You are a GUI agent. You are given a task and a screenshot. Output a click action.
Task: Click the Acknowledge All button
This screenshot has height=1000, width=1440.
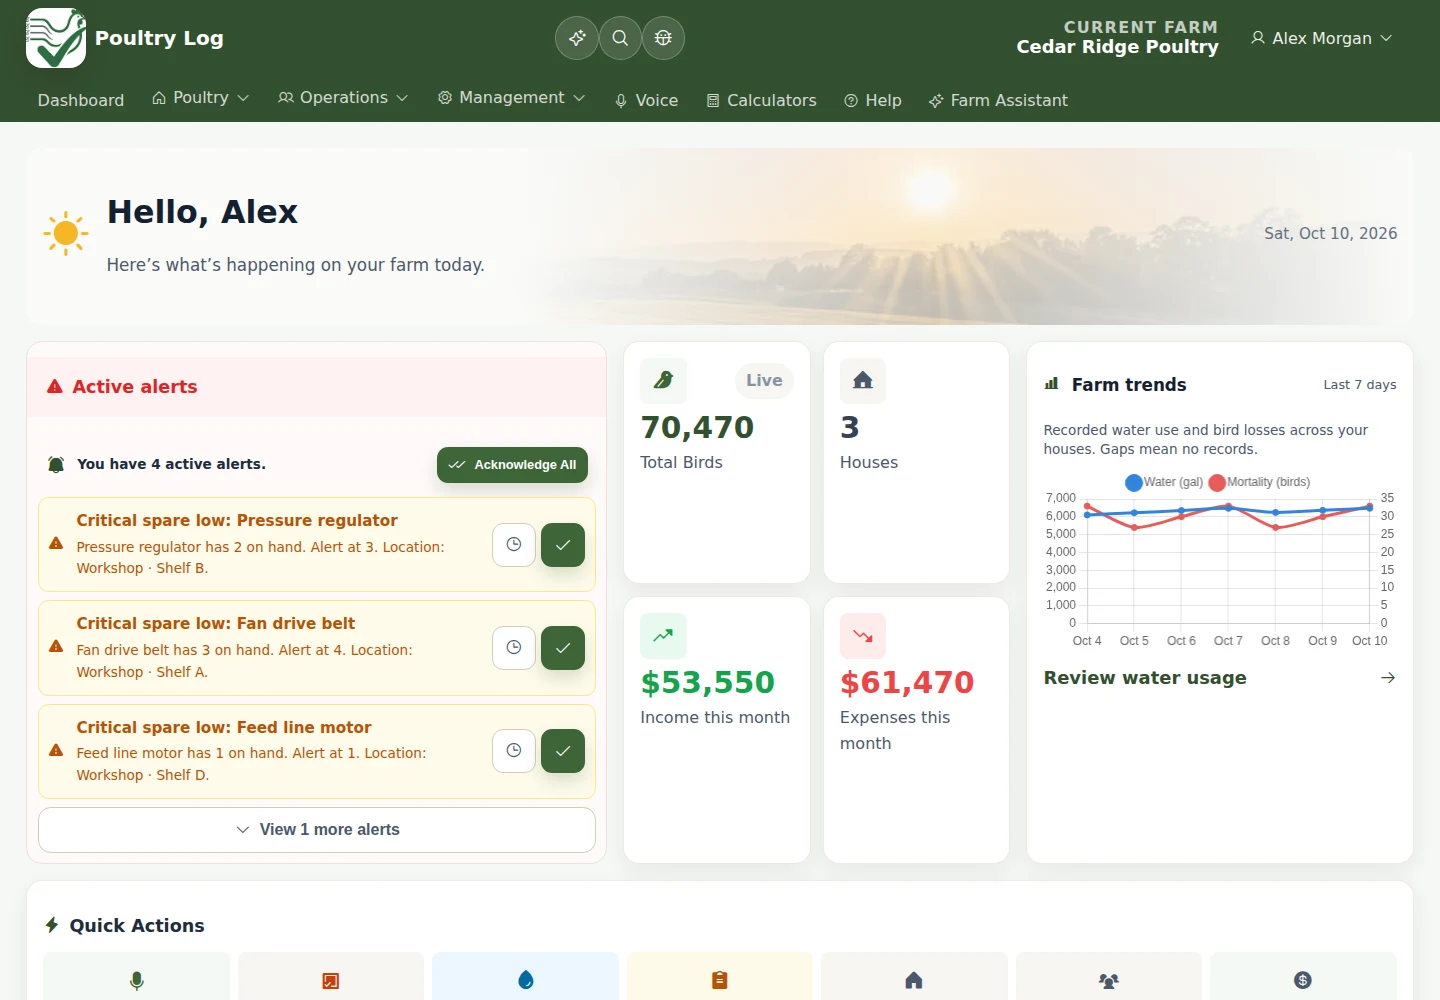[513, 465]
